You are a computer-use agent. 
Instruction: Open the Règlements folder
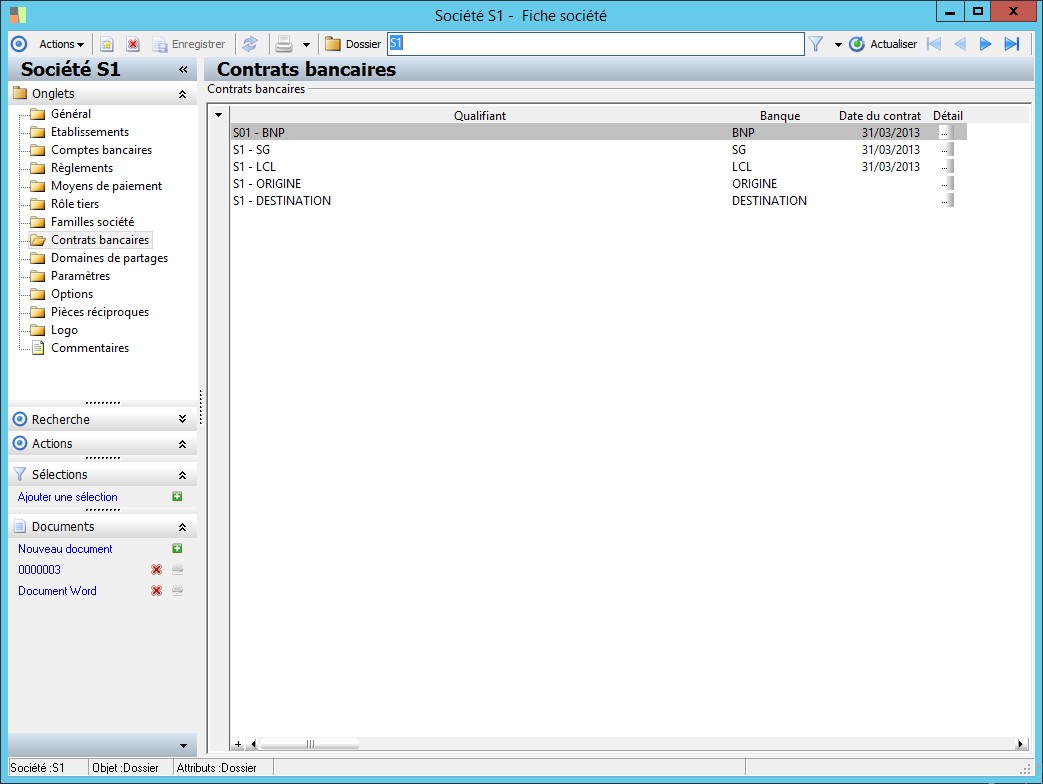(82, 168)
